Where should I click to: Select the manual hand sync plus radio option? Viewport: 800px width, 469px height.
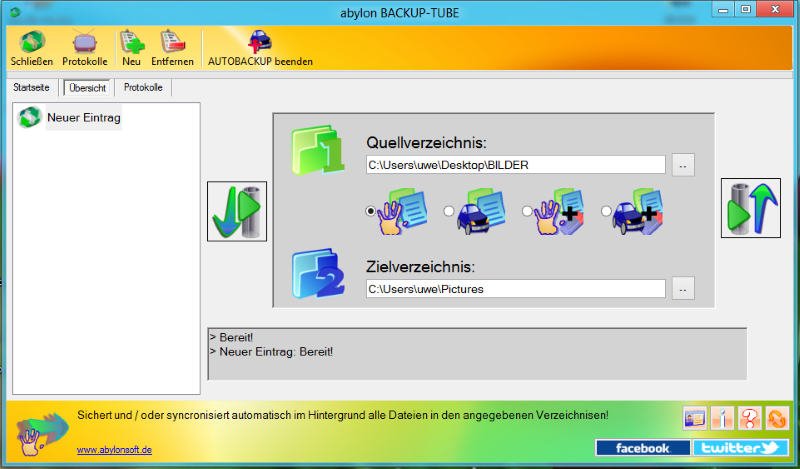(x=527, y=211)
